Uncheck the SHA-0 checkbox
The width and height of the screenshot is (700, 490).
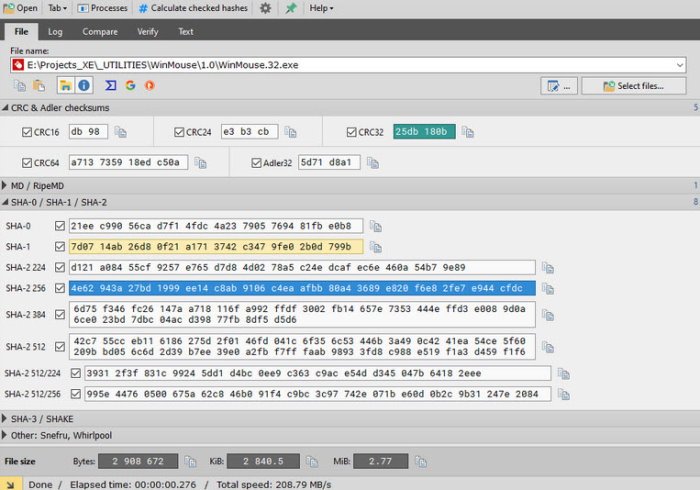pyautogui.click(x=60, y=226)
